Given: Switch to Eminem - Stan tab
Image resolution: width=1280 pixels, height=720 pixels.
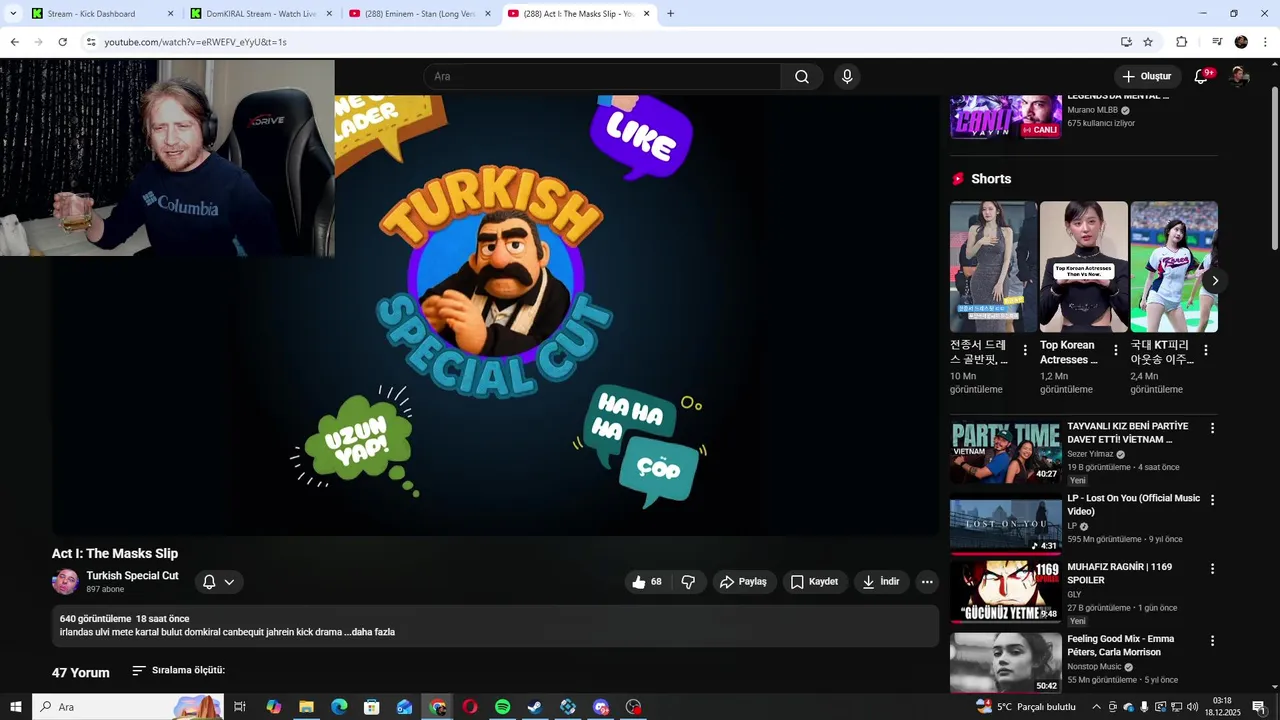Looking at the screenshot, I should pyautogui.click(x=419, y=14).
